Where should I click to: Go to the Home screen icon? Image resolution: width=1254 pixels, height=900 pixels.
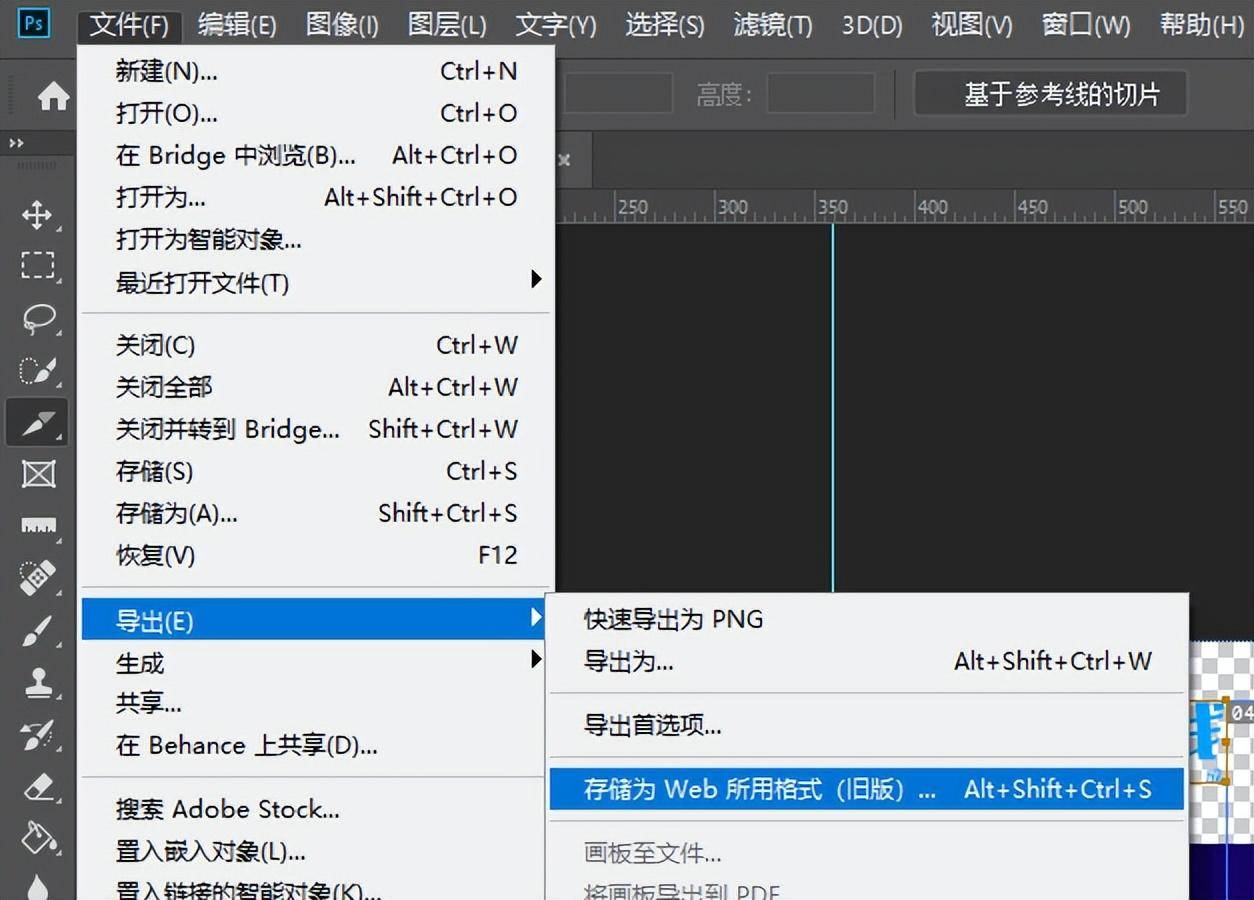click(53, 96)
